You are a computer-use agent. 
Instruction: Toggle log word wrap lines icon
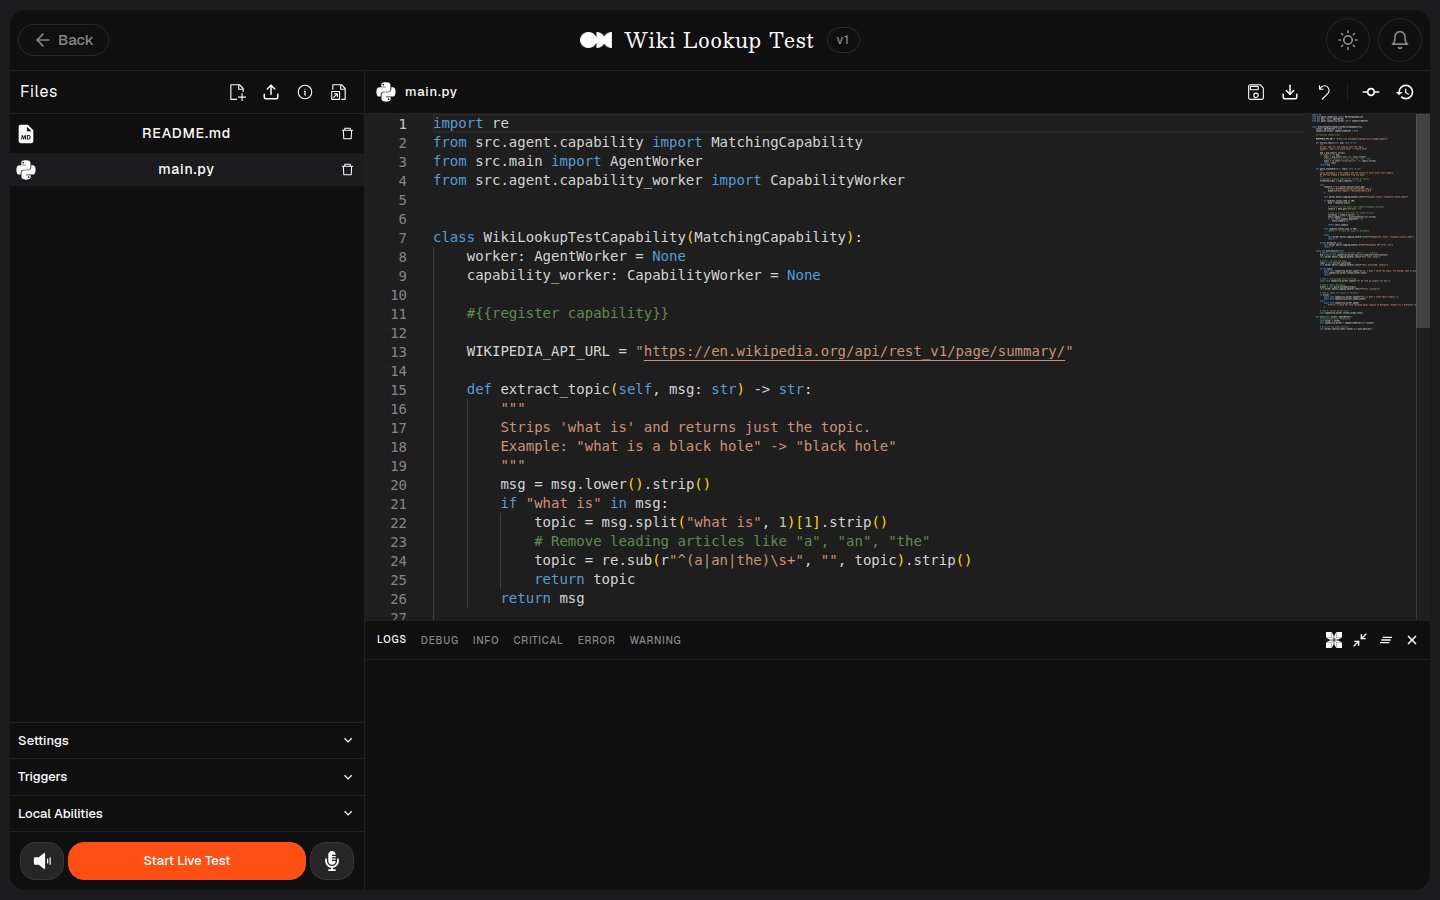click(x=1386, y=640)
